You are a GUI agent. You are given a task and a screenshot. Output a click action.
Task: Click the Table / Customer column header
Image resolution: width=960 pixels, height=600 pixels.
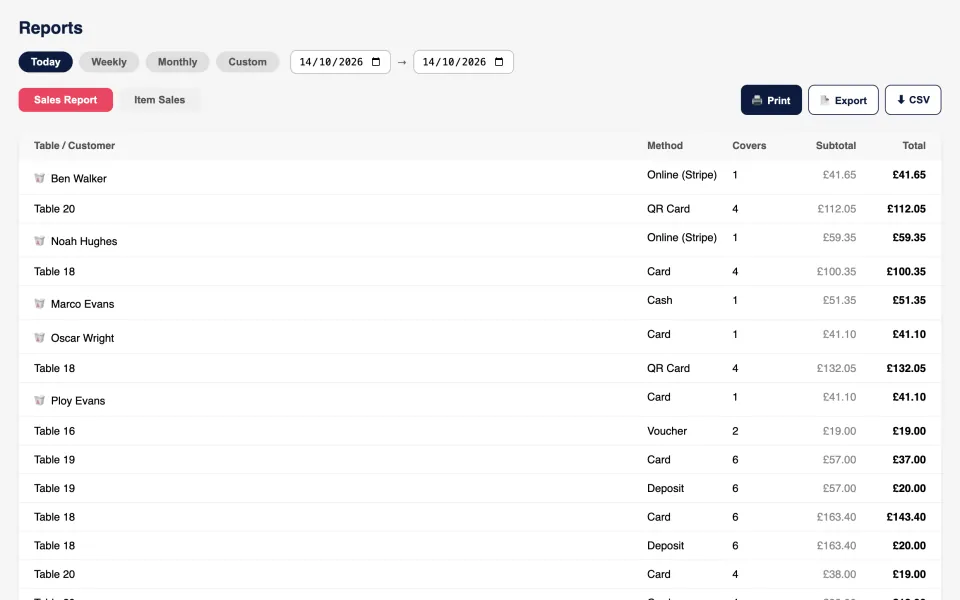[x=74, y=146]
